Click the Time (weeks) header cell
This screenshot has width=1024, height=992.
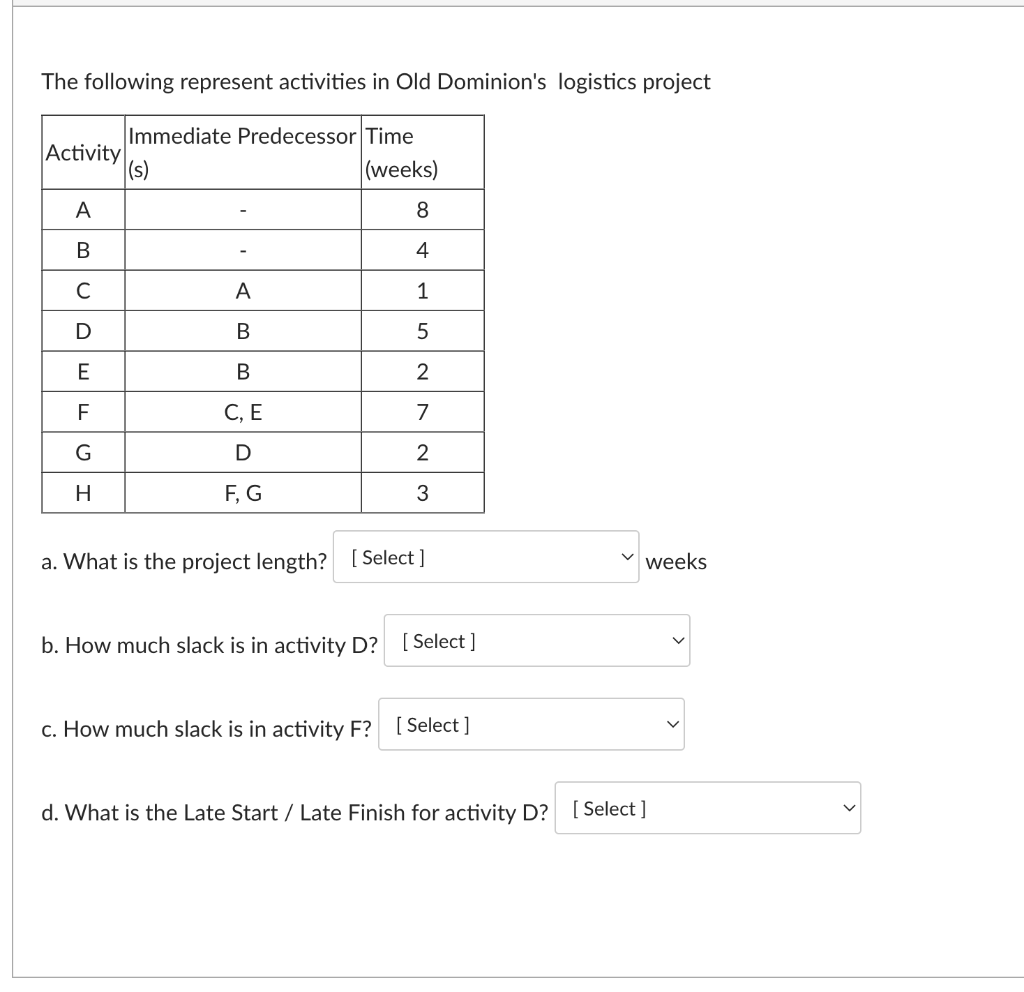coord(421,151)
